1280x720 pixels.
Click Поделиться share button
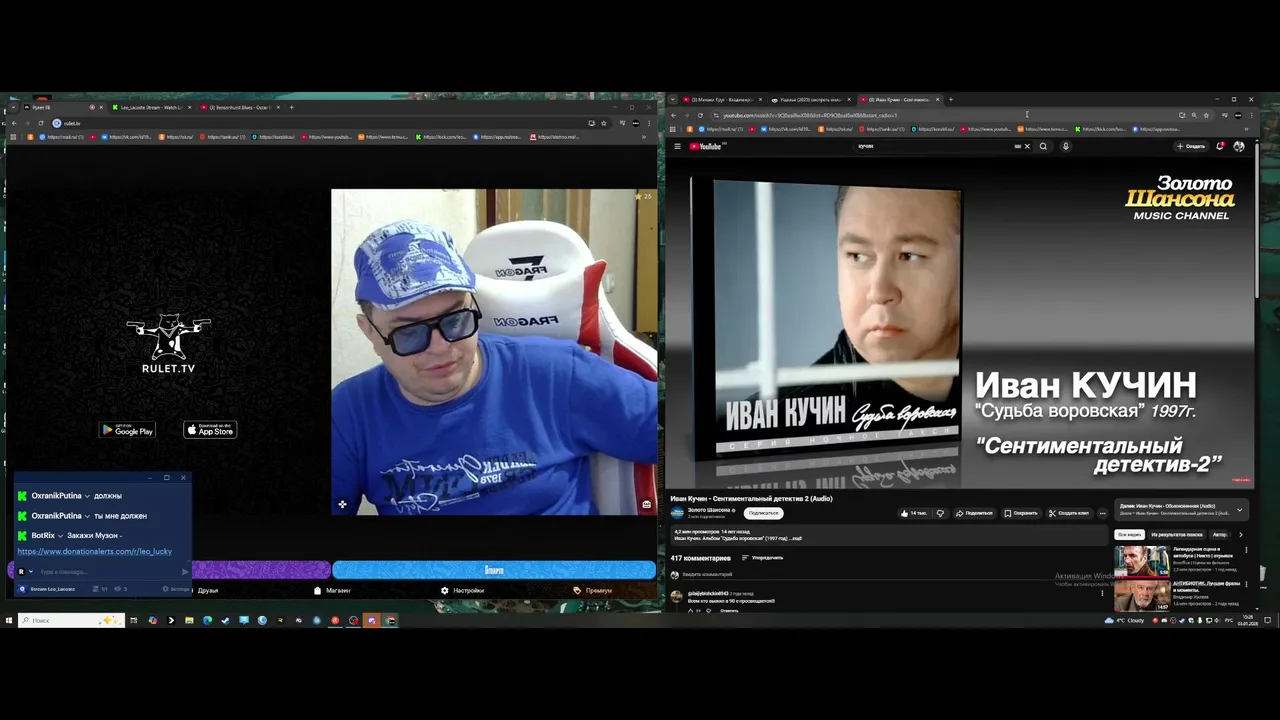[974, 513]
